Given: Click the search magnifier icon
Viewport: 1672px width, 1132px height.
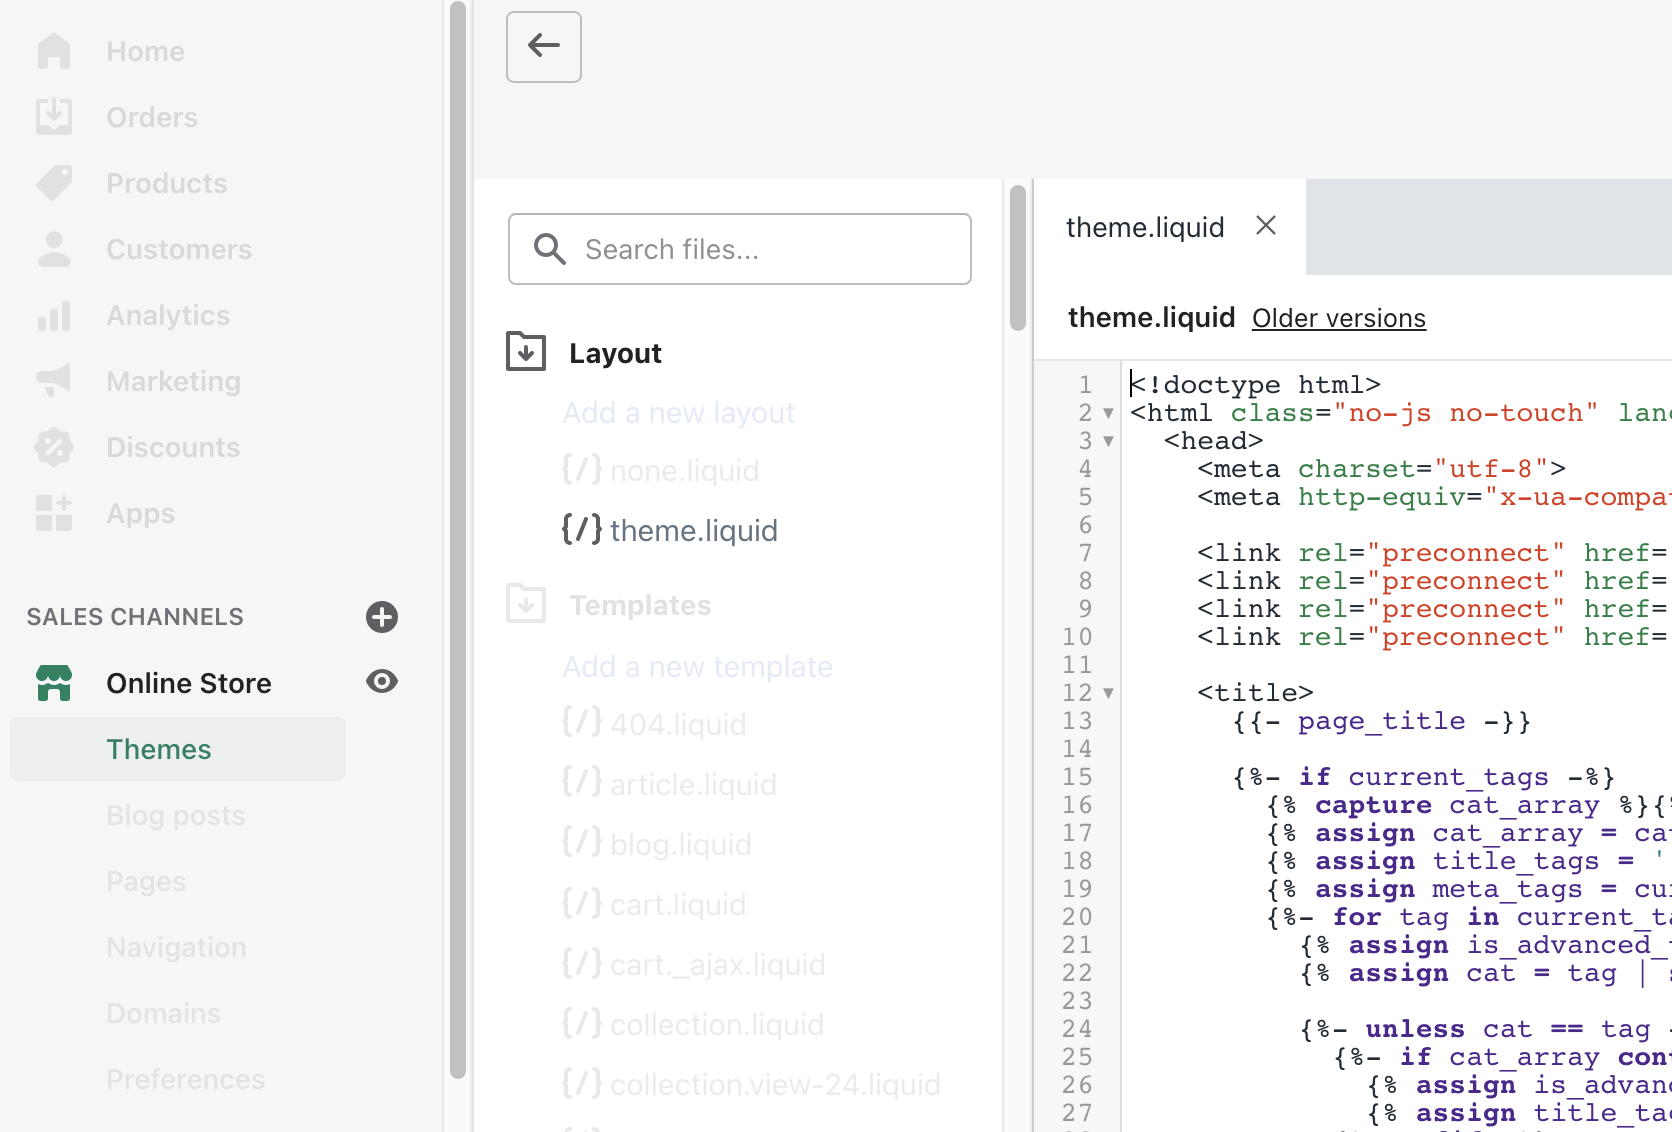Looking at the screenshot, I should 550,249.
